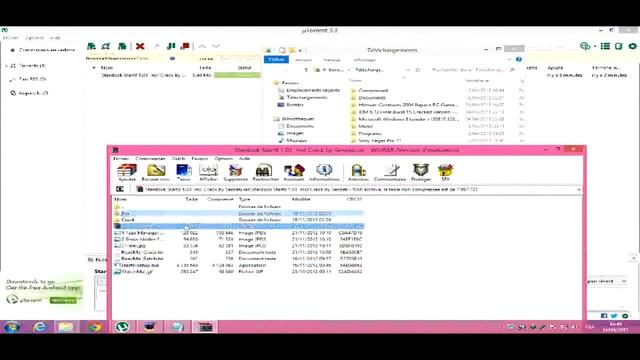Open Fichier menu in WinRAR

[x=121, y=158]
